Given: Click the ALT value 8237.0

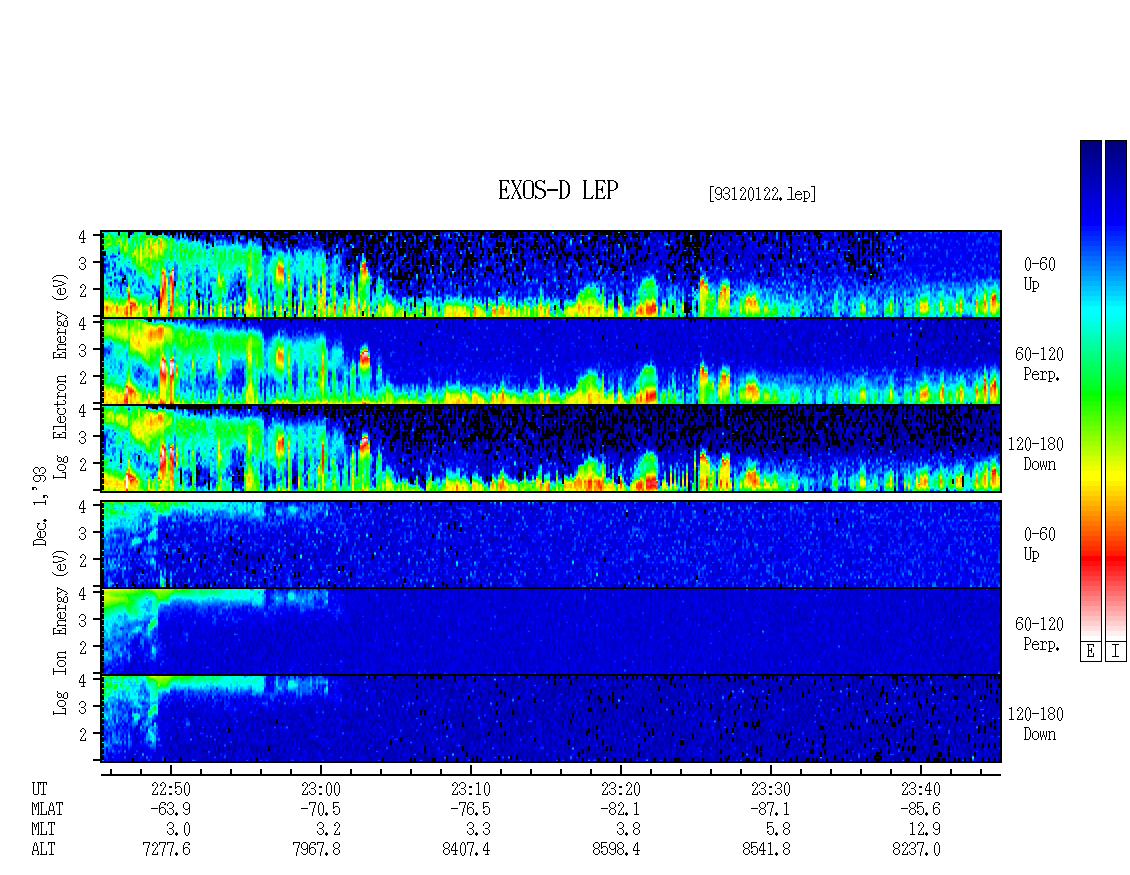Looking at the screenshot, I should click(x=917, y=849).
